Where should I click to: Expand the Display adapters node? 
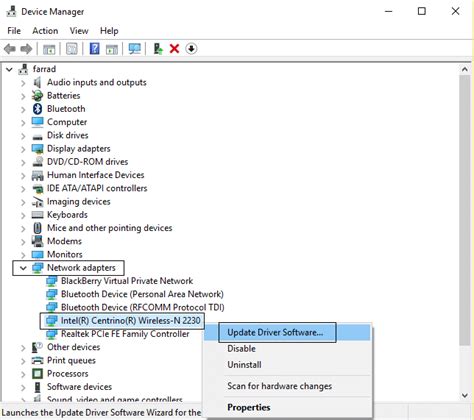click(23, 149)
